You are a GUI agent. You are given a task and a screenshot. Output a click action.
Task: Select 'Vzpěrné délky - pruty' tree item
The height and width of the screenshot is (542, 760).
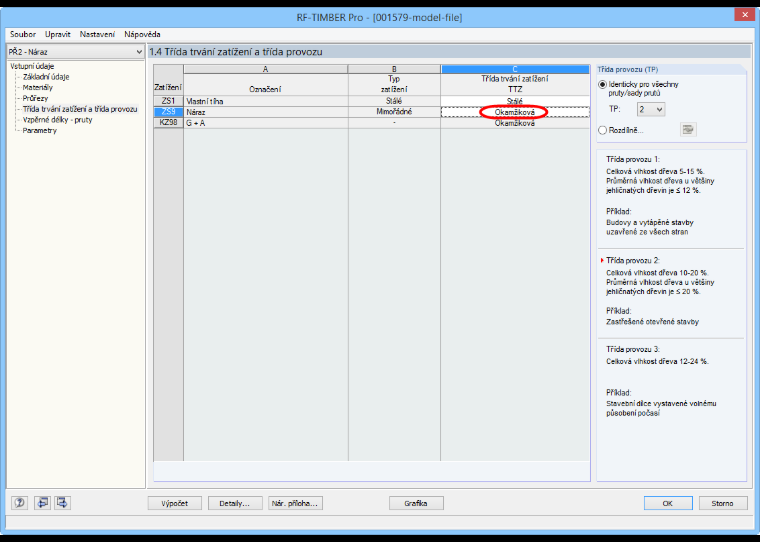57,120
